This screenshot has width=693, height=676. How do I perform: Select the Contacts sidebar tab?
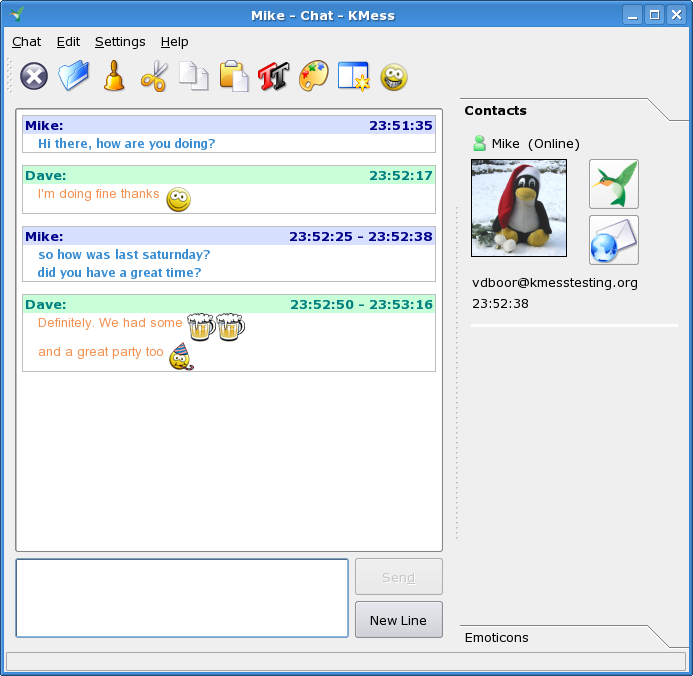click(x=495, y=110)
